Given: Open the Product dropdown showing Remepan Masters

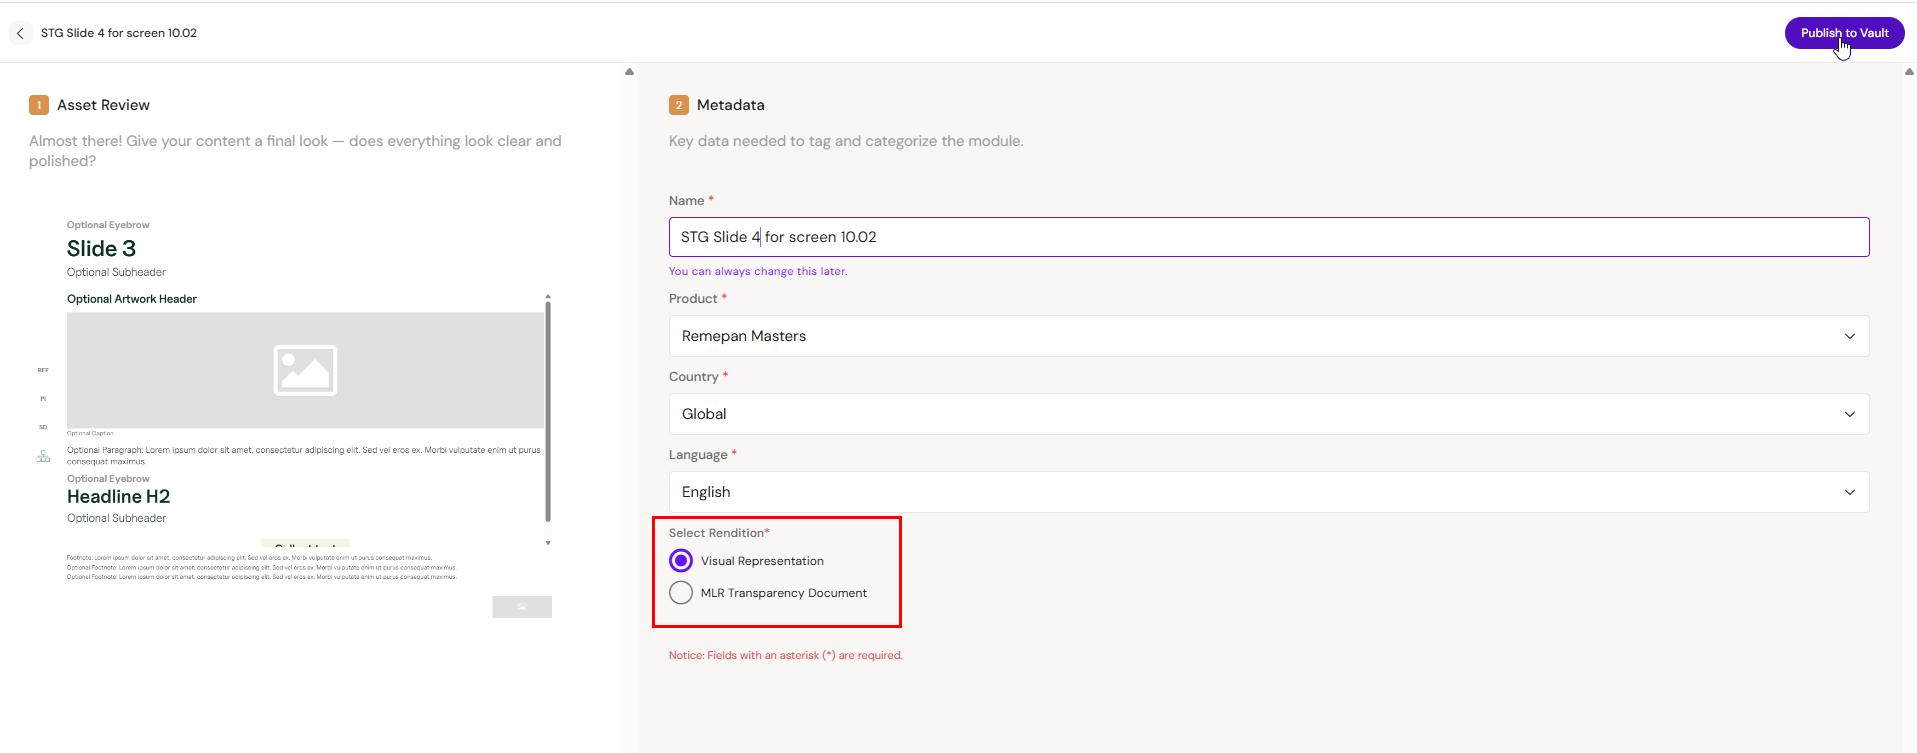Looking at the screenshot, I should (x=1268, y=336).
